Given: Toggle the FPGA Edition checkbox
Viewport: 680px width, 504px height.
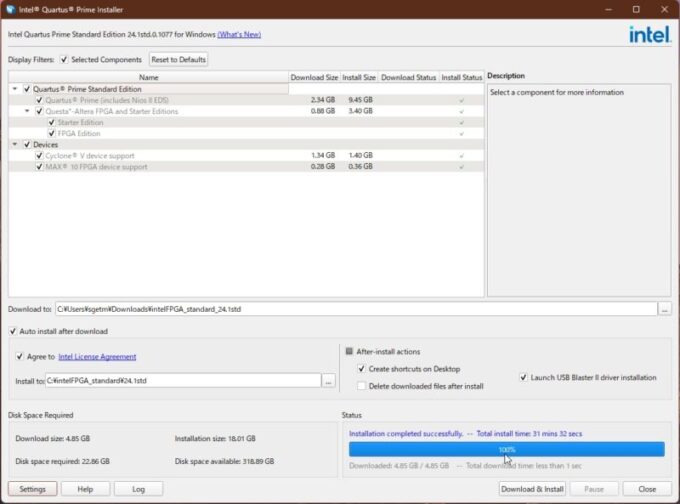Looking at the screenshot, I should tap(52, 134).
